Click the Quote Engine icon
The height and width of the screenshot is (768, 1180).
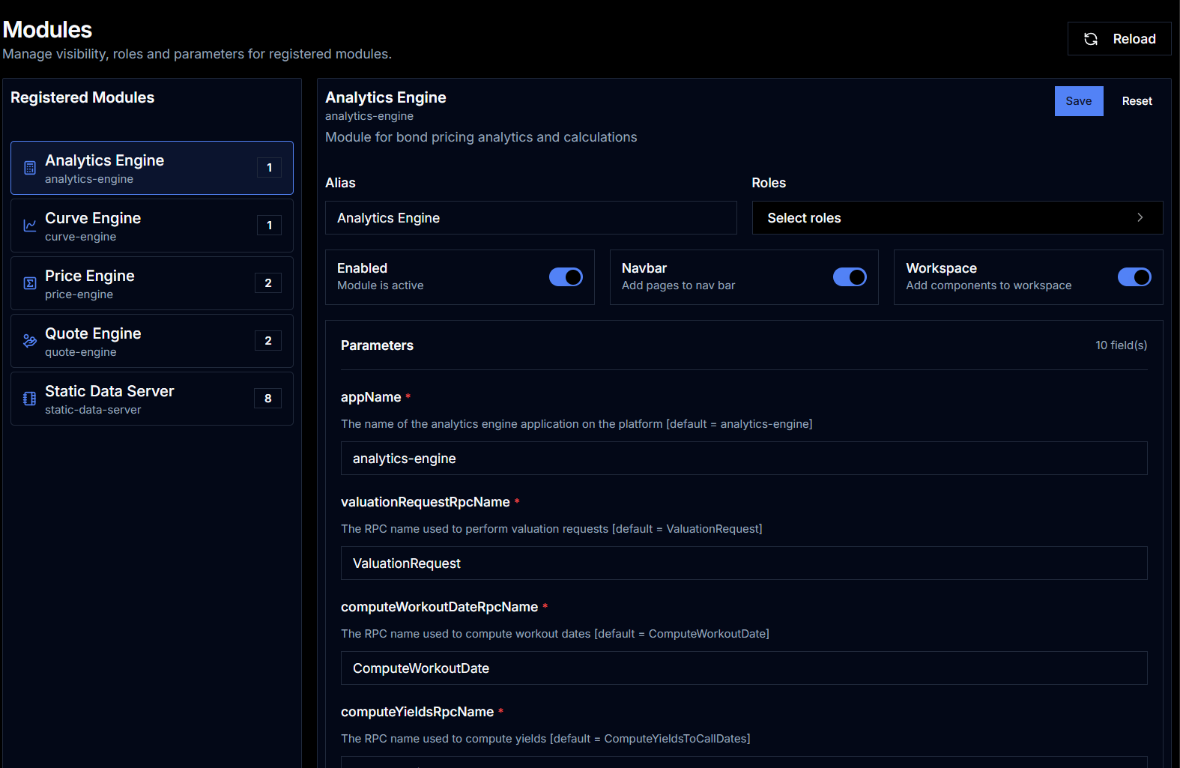(29, 341)
